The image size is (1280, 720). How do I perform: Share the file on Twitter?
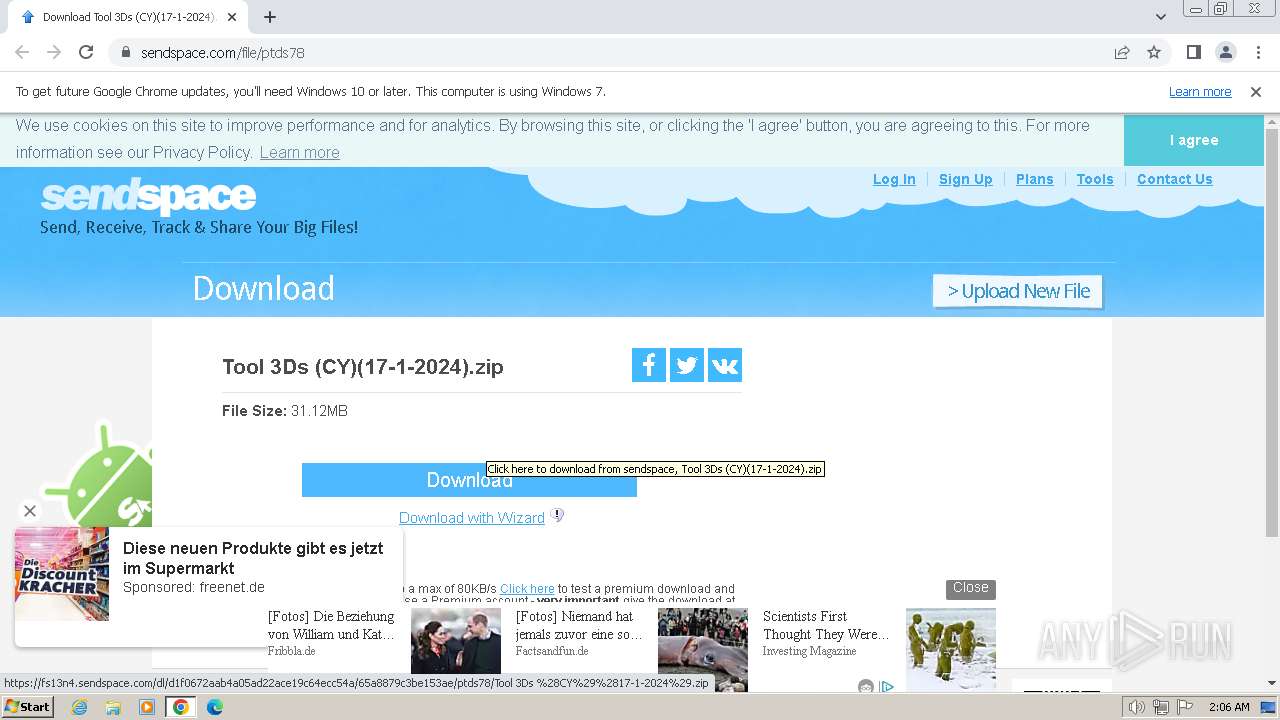[x=687, y=365]
